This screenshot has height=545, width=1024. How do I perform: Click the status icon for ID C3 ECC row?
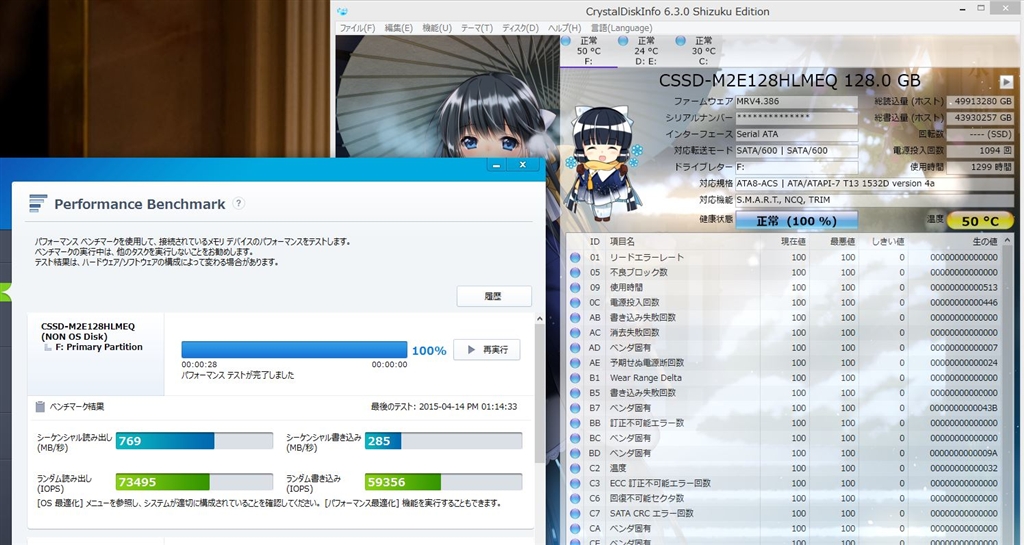575,484
